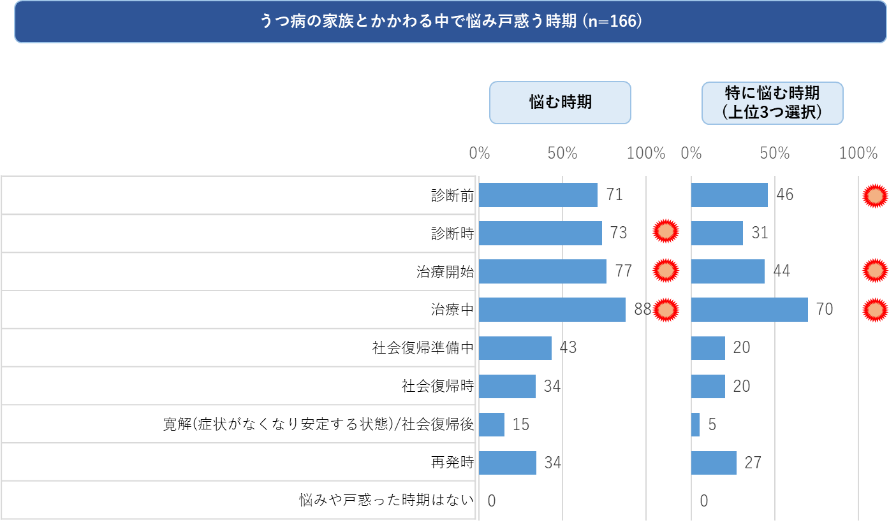Click the starburst marker beside 治療開始 value 77
This screenshot has height=532, width=889.
(x=665, y=271)
